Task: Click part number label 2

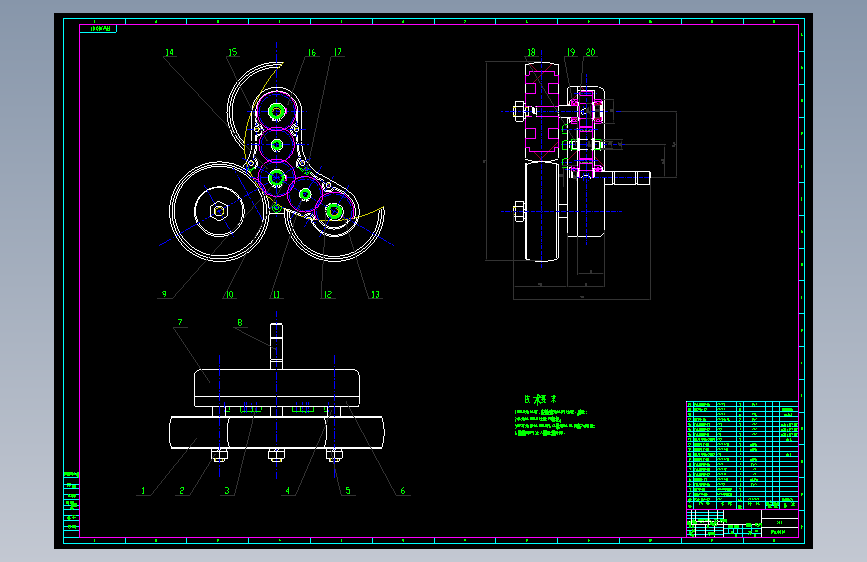Action: click(181, 490)
